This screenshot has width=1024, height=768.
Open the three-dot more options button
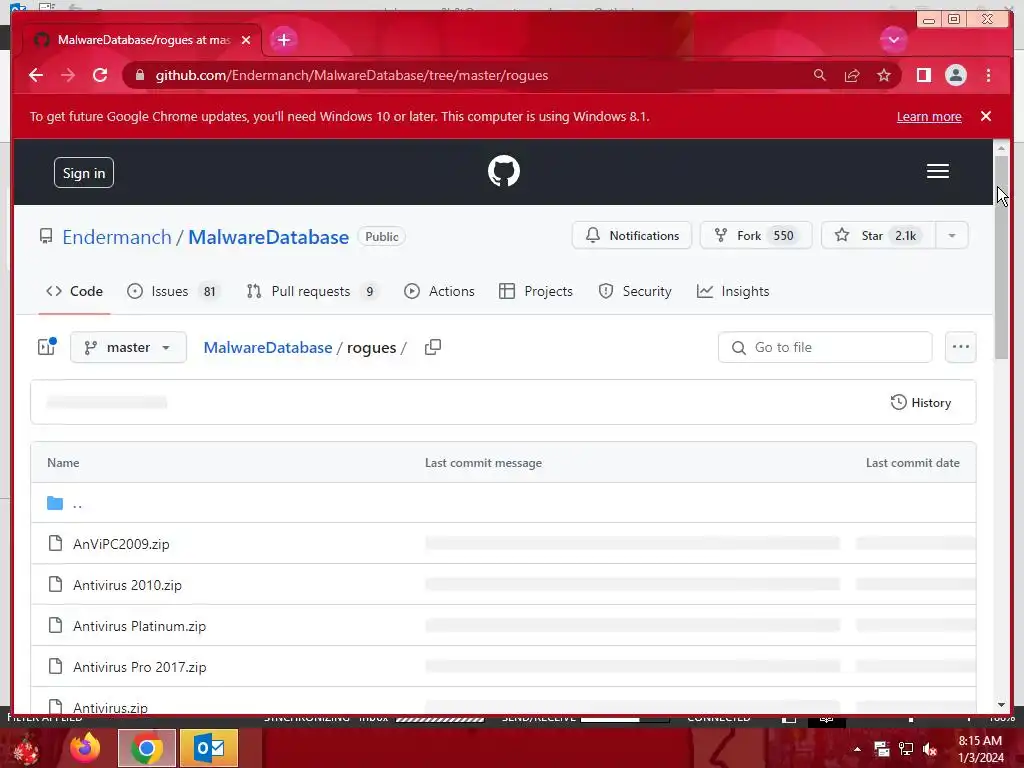pos(960,347)
